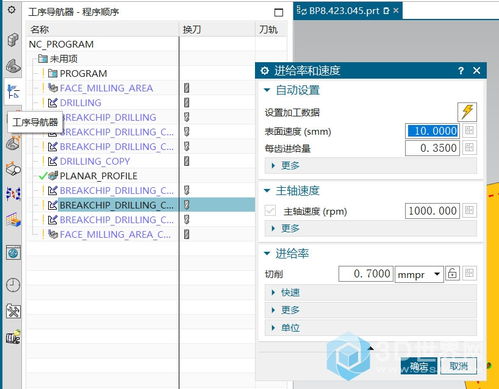Click the 切削 feed value field
Image resolution: width=499 pixels, height=389 pixels.
[366, 274]
